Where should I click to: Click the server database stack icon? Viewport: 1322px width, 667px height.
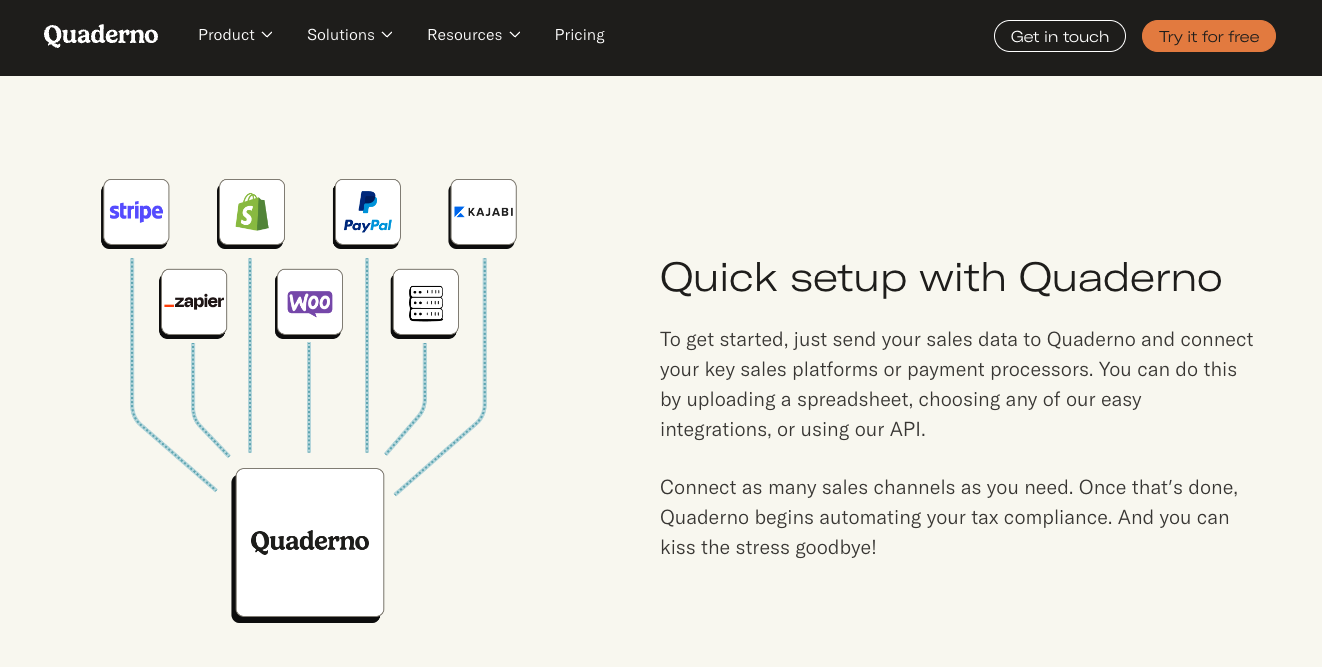pos(426,302)
